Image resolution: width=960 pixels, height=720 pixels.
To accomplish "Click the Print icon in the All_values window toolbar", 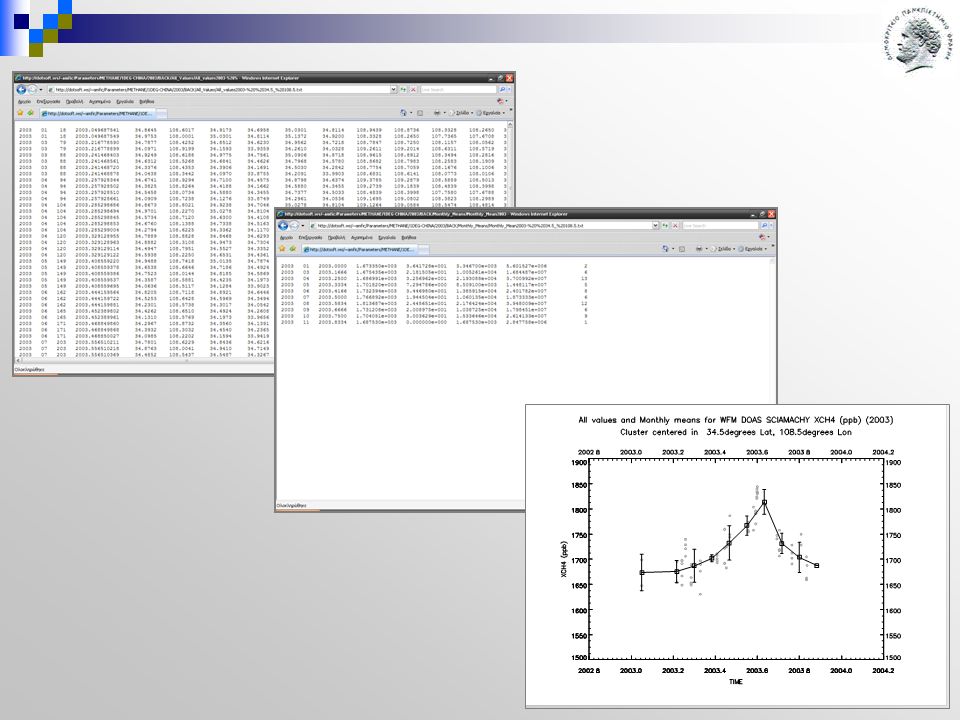I will pos(437,113).
